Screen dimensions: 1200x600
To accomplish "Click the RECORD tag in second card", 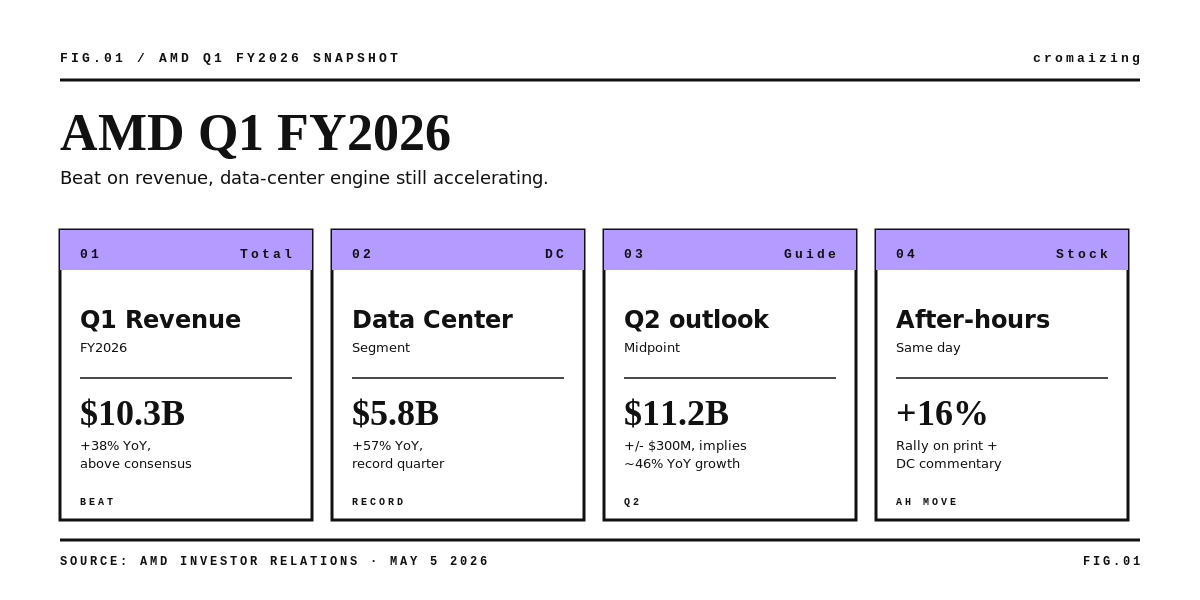I will [379, 502].
